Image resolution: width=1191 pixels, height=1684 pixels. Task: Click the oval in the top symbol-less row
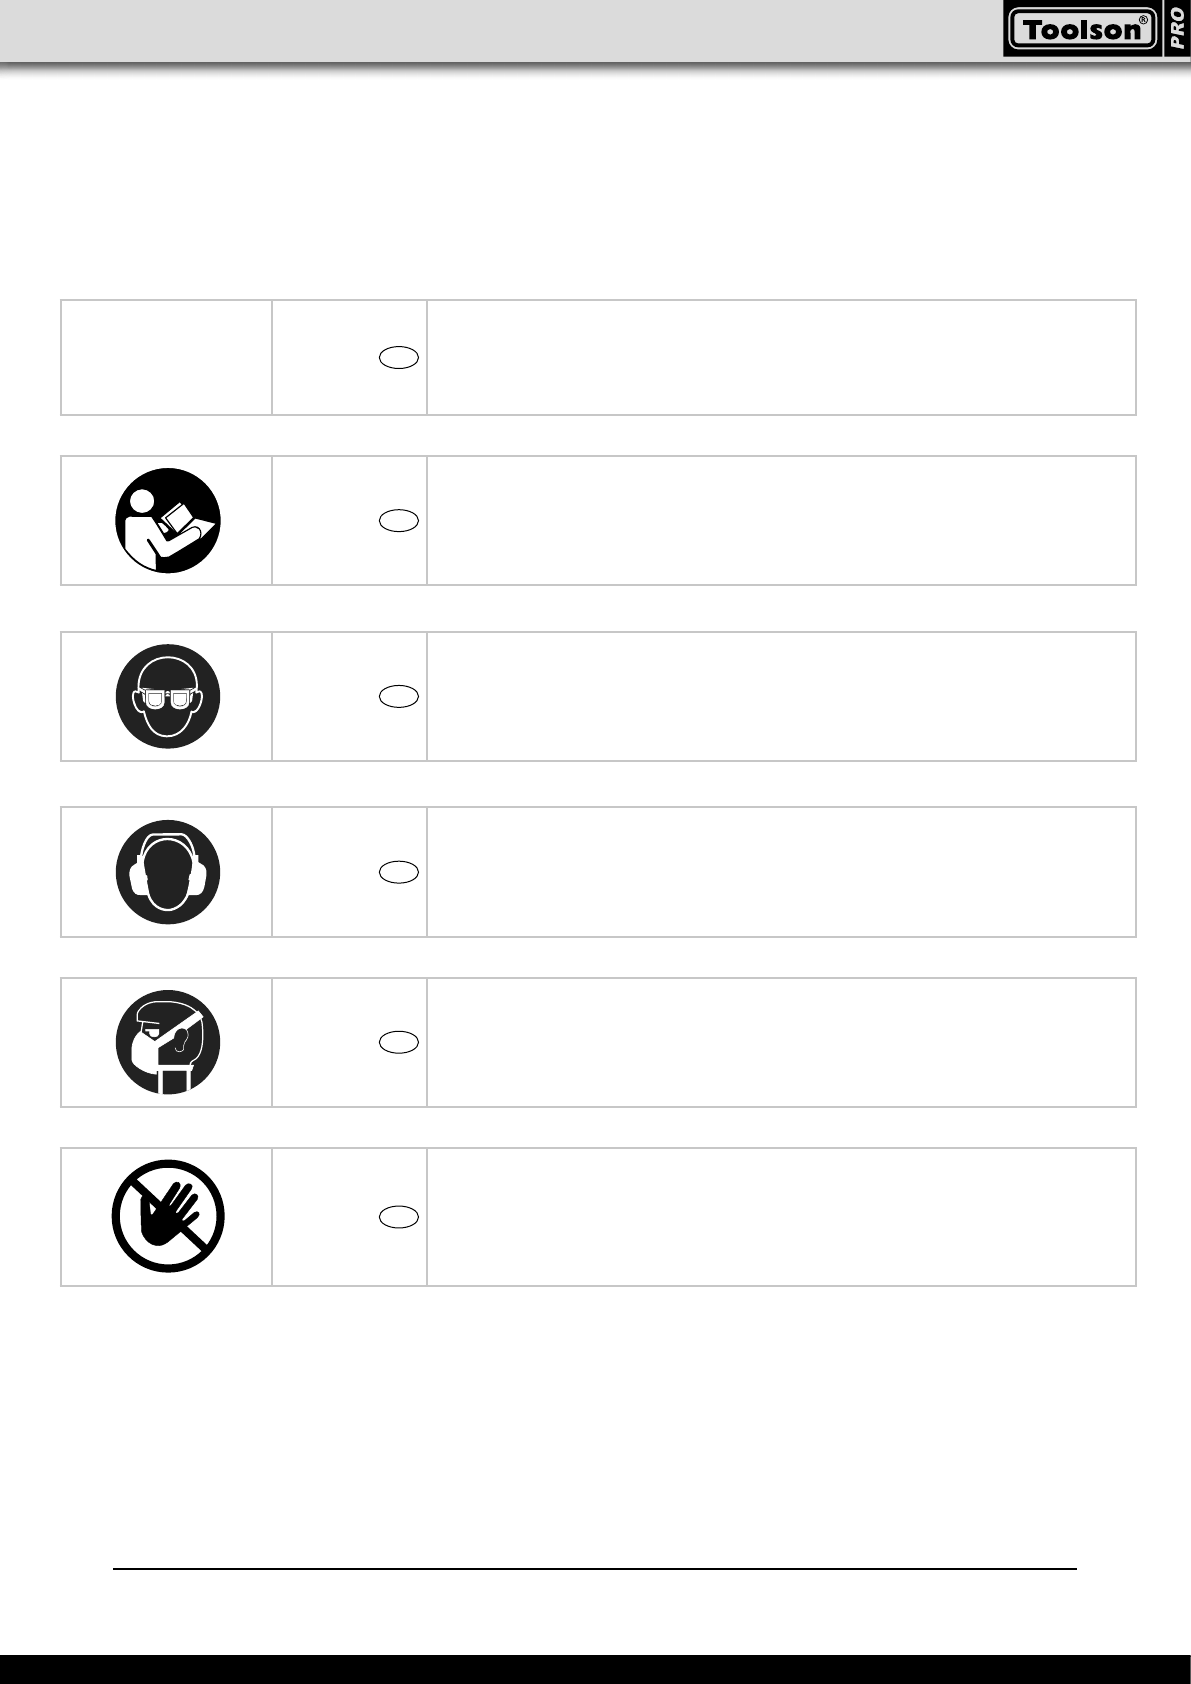pyautogui.click(x=399, y=357)
